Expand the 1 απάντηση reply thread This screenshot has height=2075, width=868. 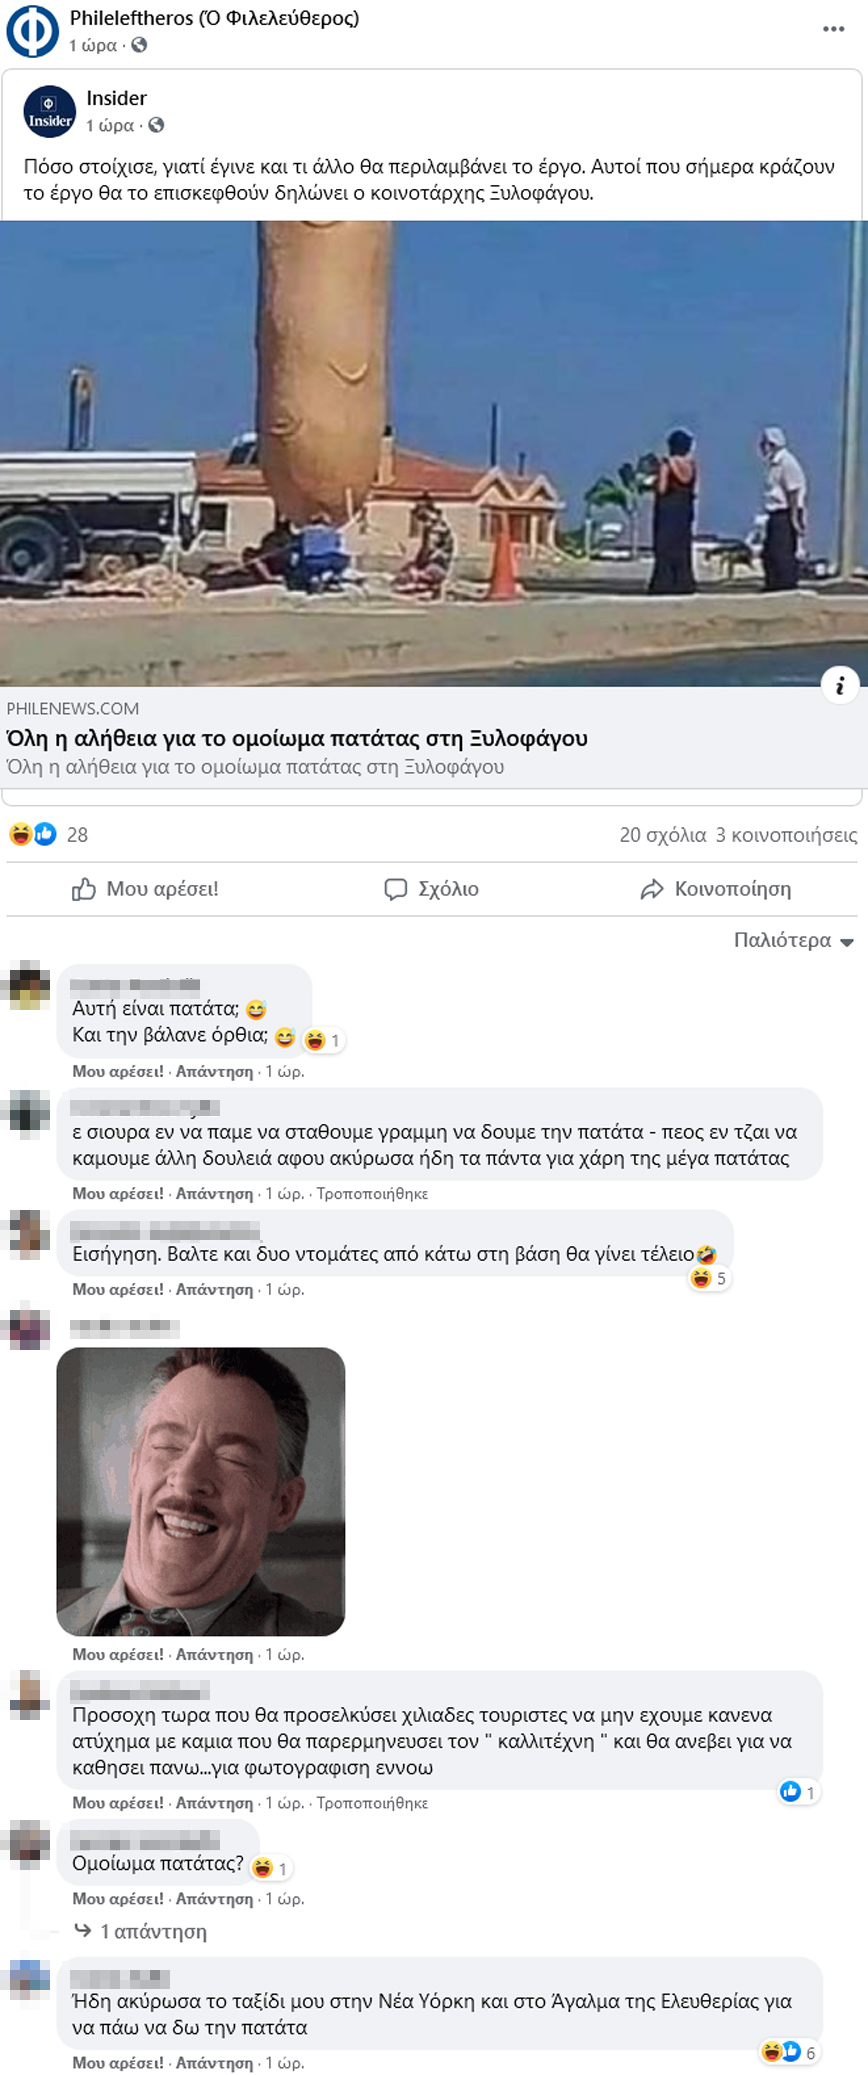[153, 1931]
